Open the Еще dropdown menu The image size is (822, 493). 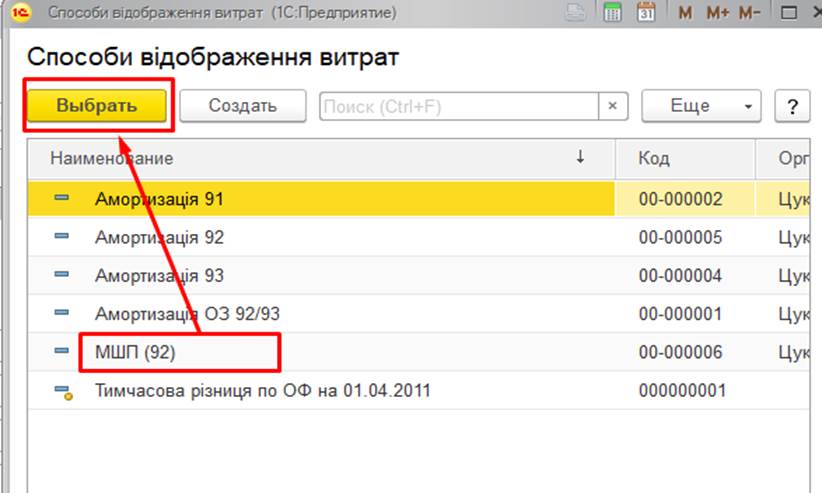tap(700, 106)
